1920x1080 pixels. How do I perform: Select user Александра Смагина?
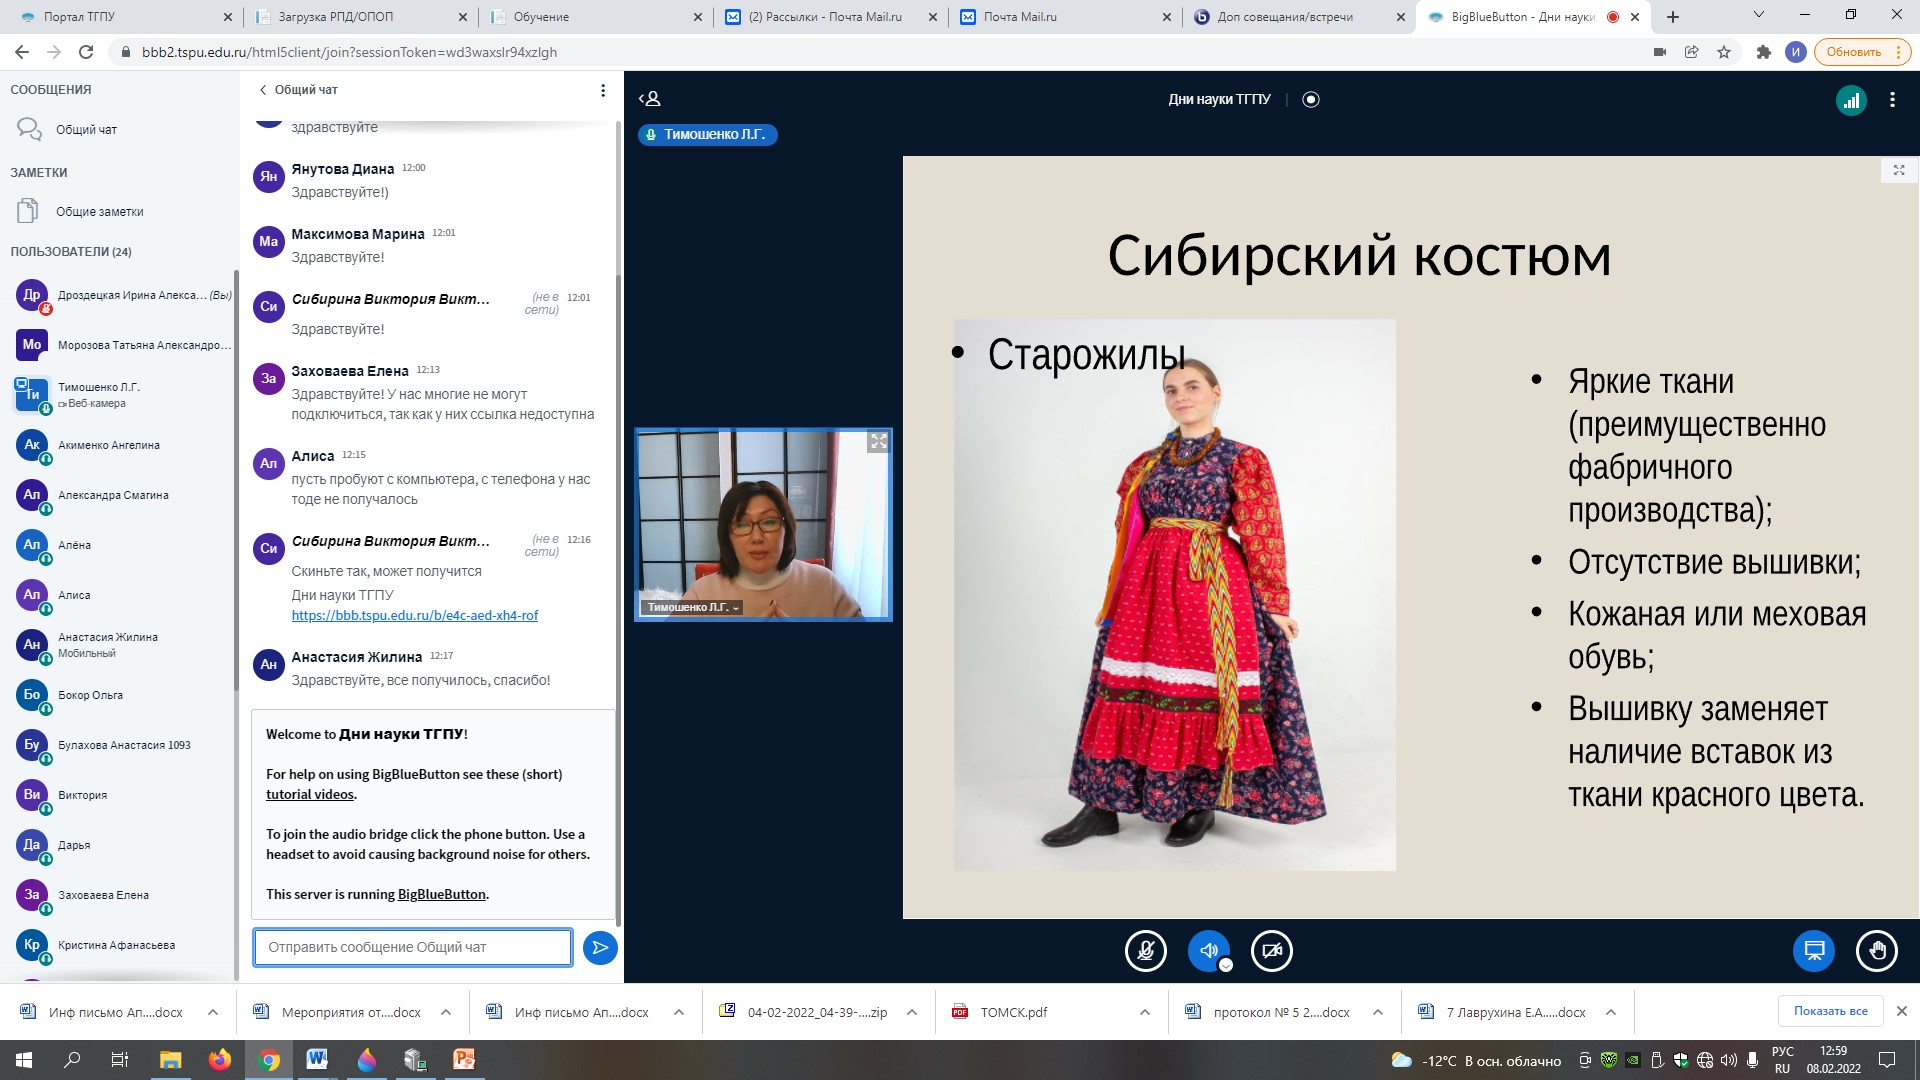(x=124, y=495)
